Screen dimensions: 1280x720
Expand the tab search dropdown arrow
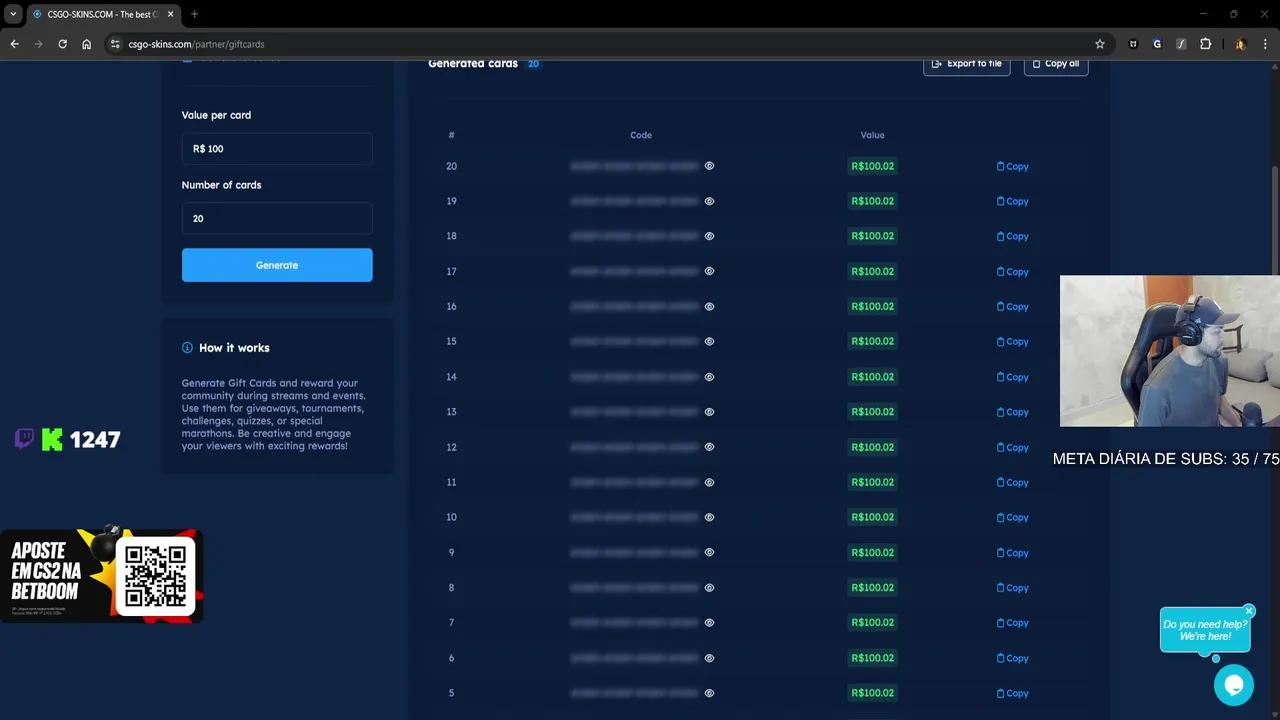click(13, 14)
